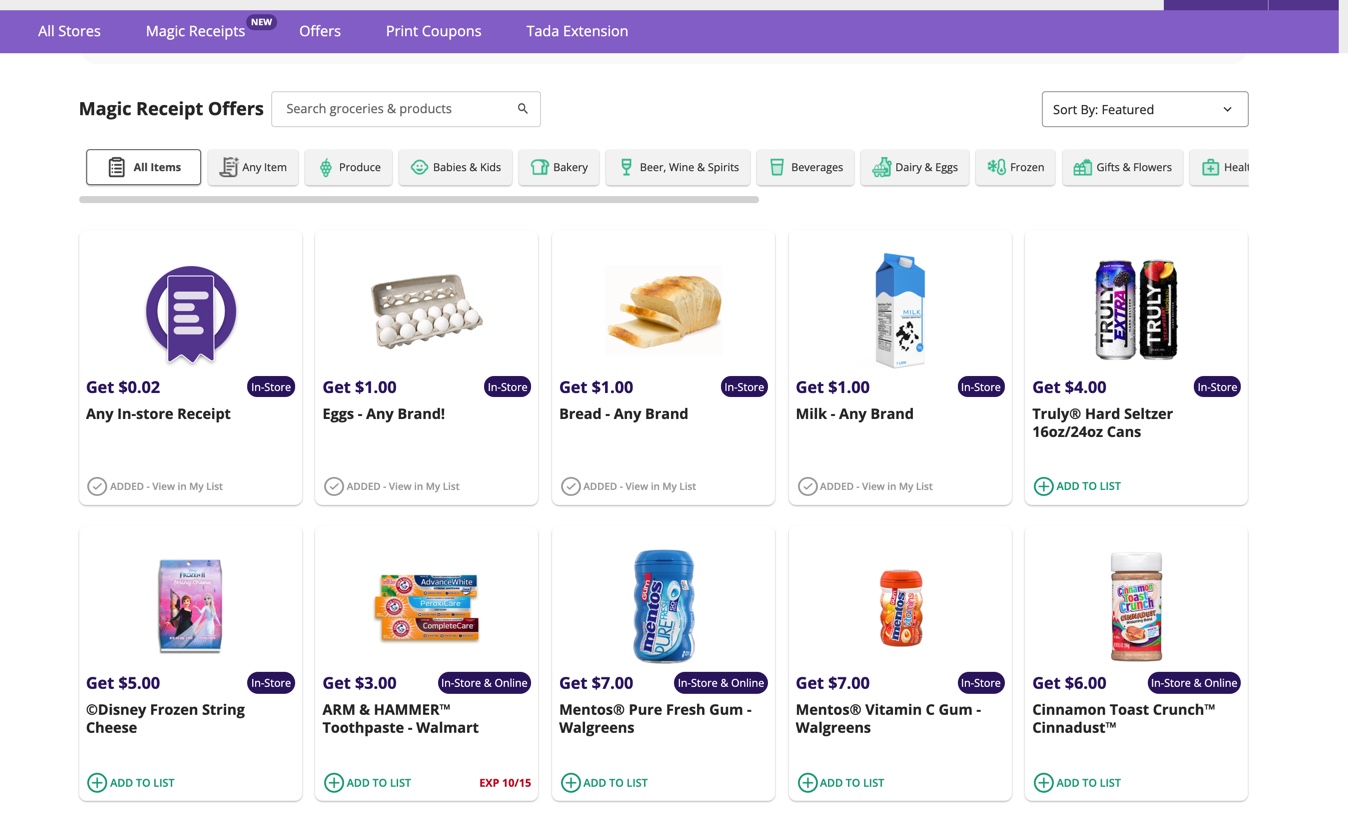Click the Beverages icon in the filter bar
This screenshot has width=1348, height=821.
pos(777,167)
